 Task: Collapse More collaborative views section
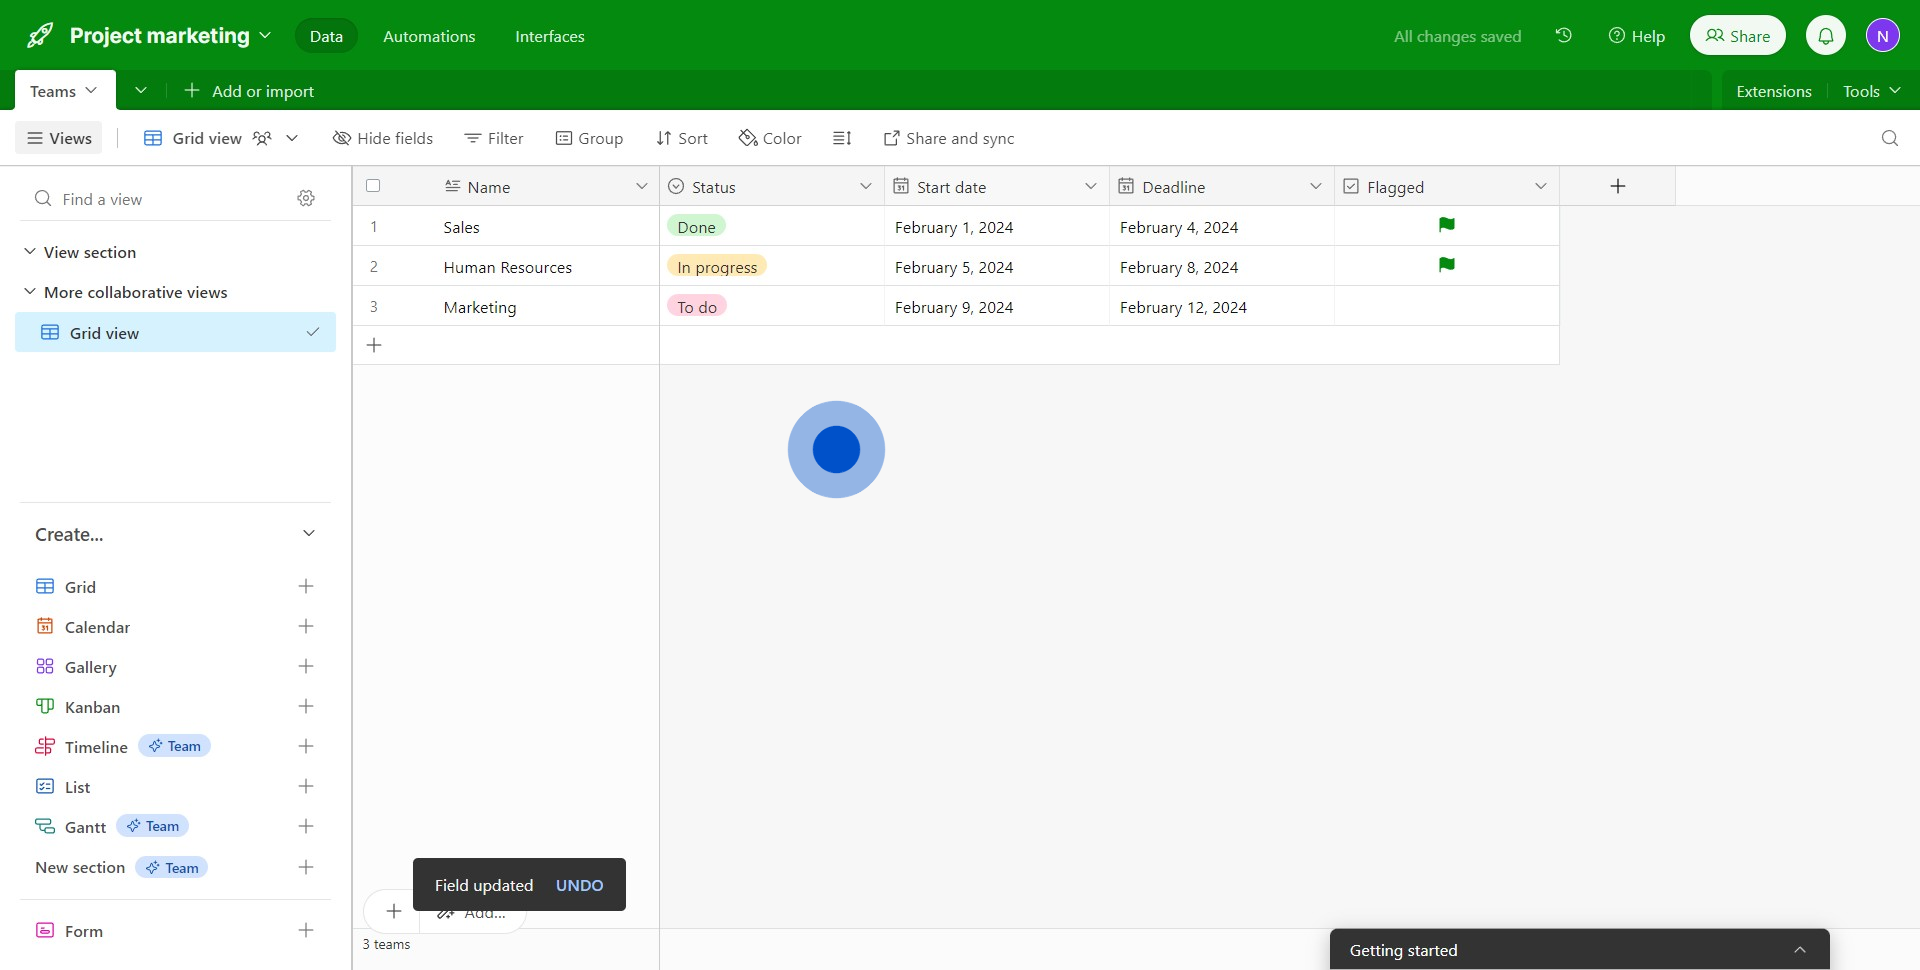point(30,291)
